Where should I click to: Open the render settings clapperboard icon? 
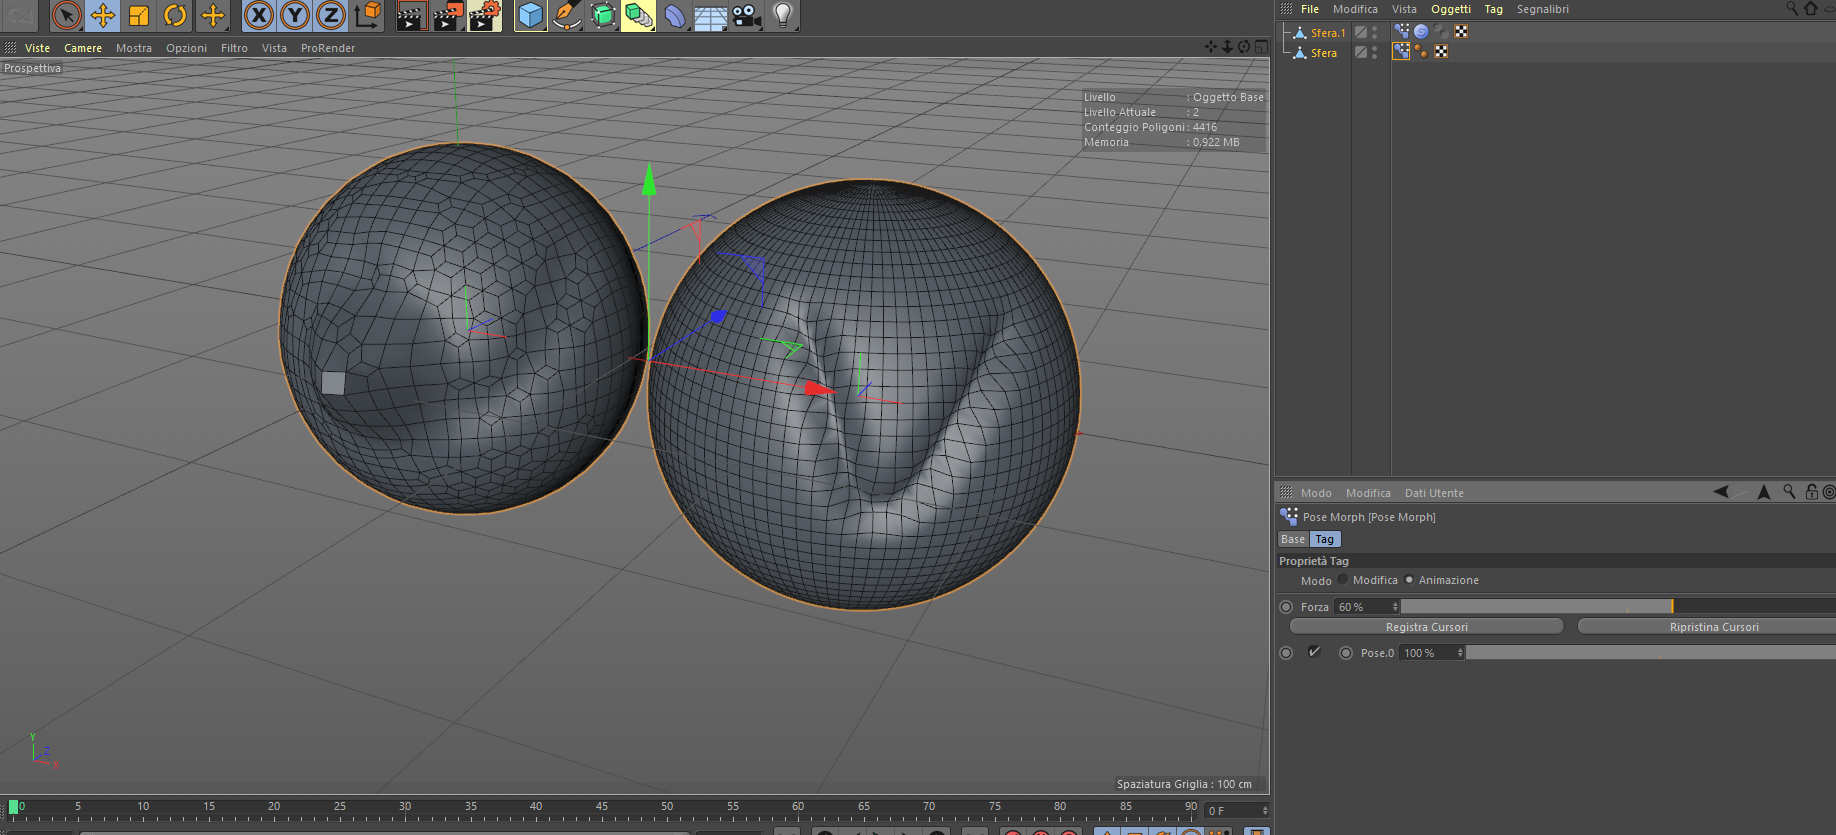tap(484, 15)
